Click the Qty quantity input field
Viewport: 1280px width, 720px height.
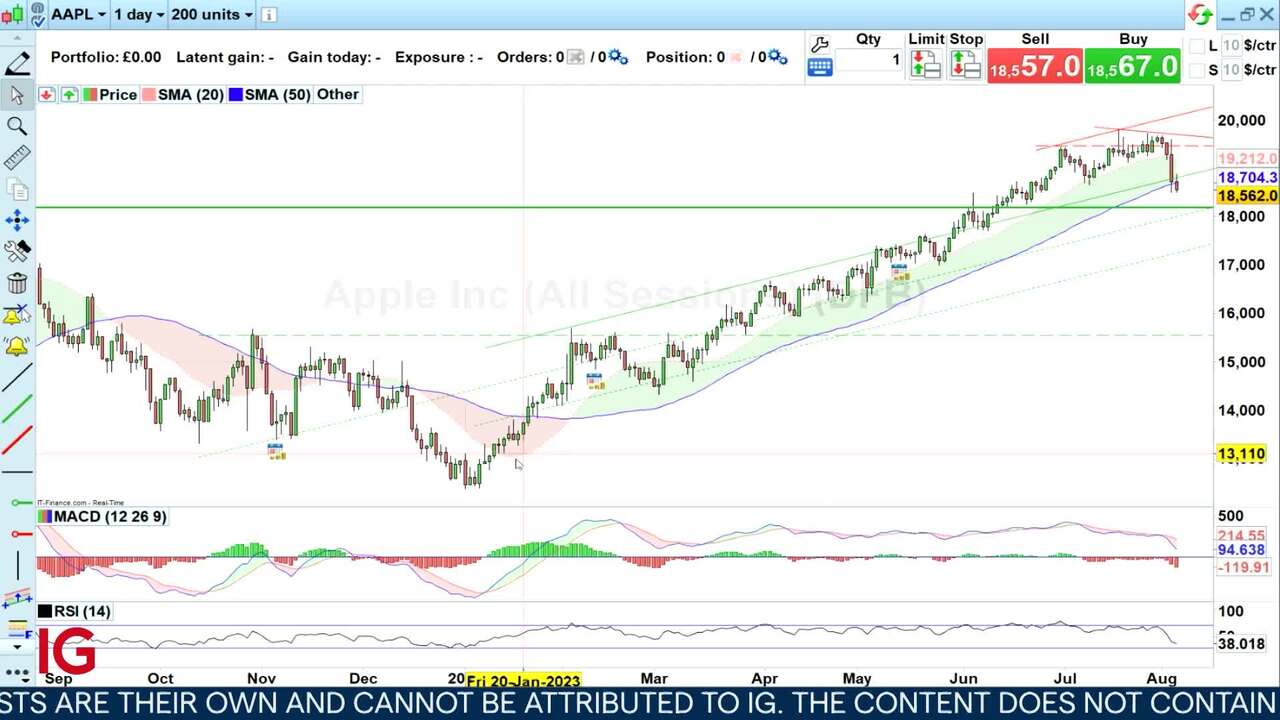click(869, 61)
